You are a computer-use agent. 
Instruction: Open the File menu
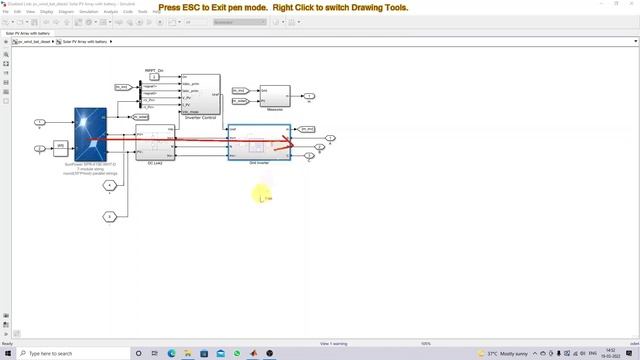pos(6,12)
